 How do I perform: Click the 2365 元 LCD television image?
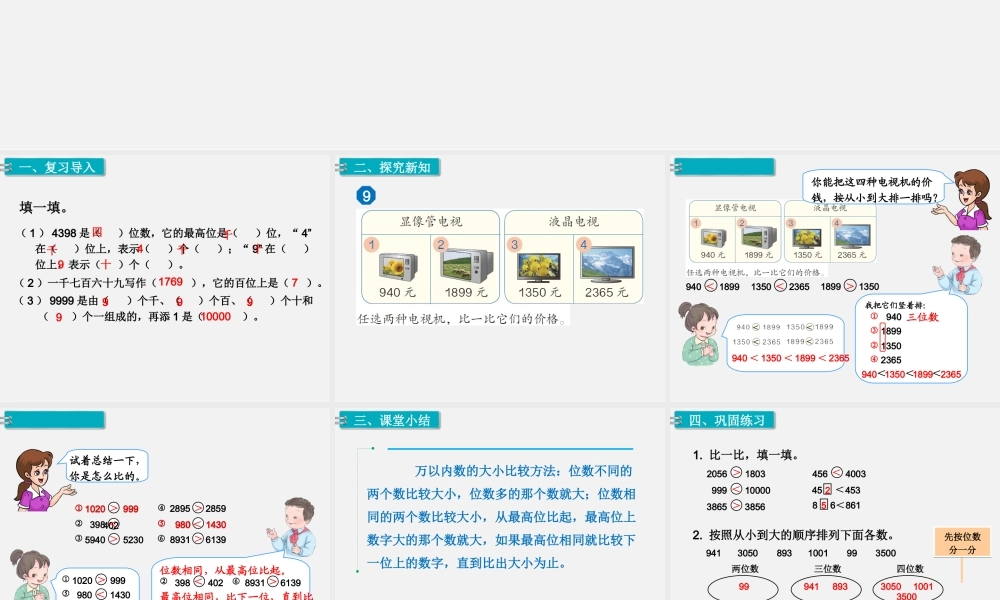(x=607, y=264)
